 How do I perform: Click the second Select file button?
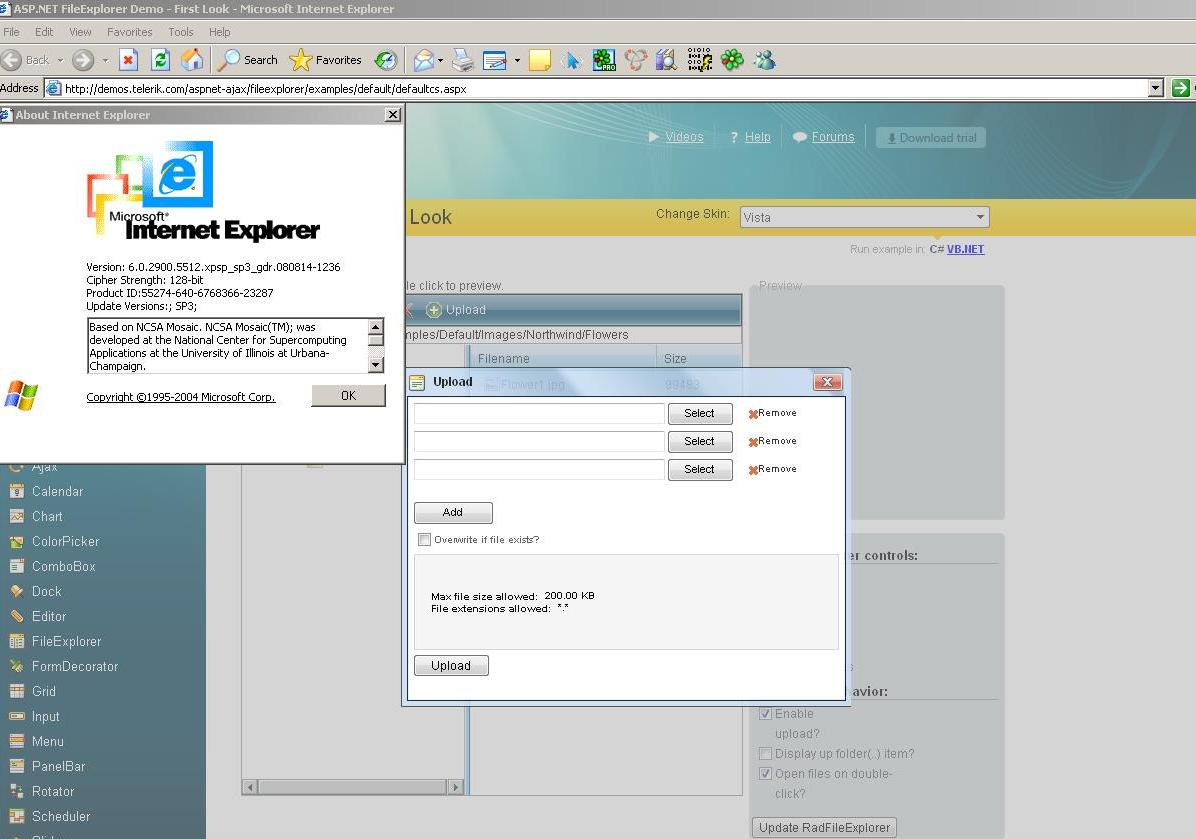click(699, 442)
